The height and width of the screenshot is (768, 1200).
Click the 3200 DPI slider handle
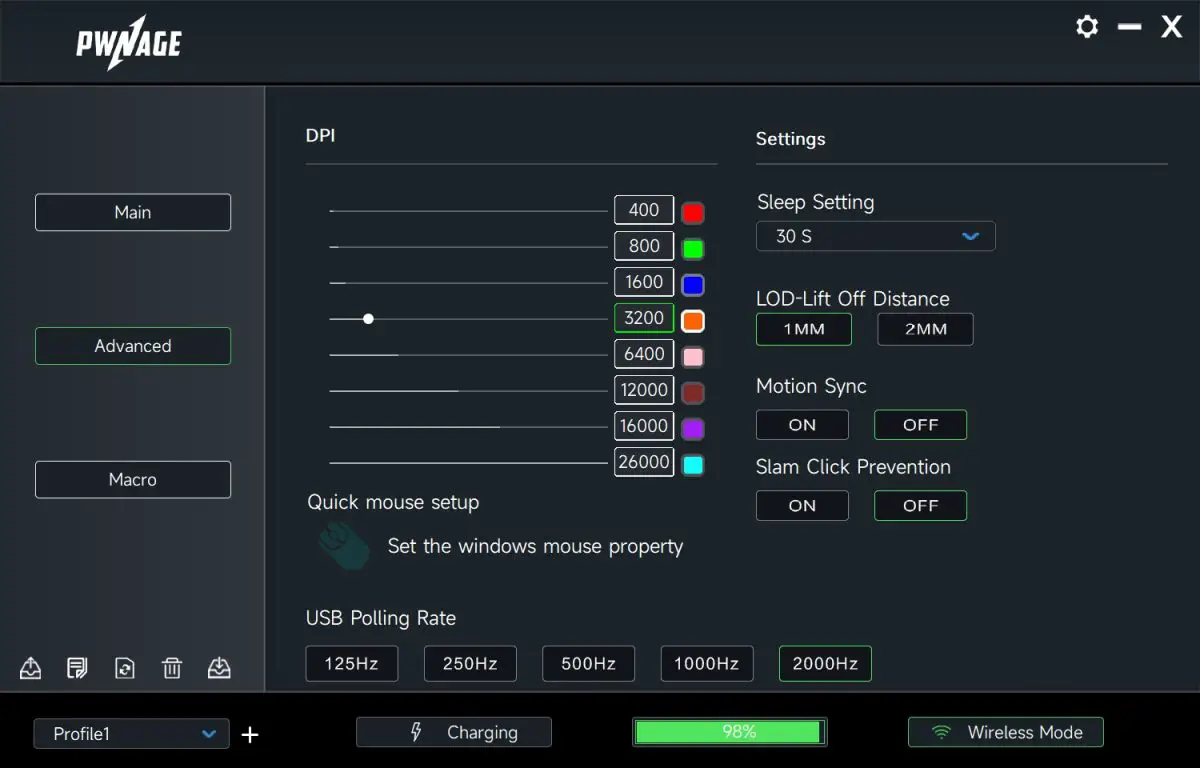pyautogui.click(x=368, y=319)
